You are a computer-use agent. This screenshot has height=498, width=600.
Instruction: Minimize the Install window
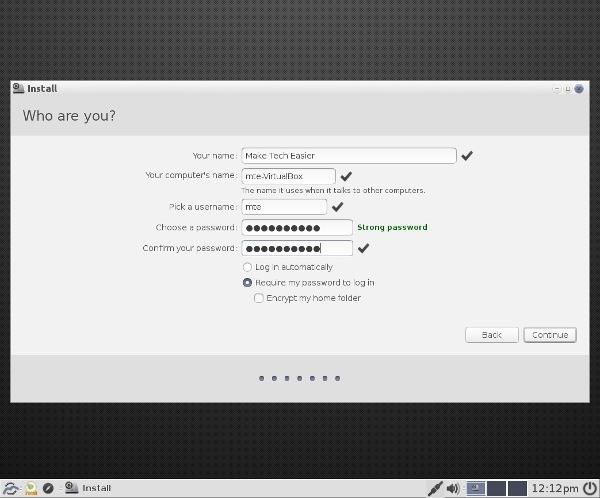click(557, 89)
